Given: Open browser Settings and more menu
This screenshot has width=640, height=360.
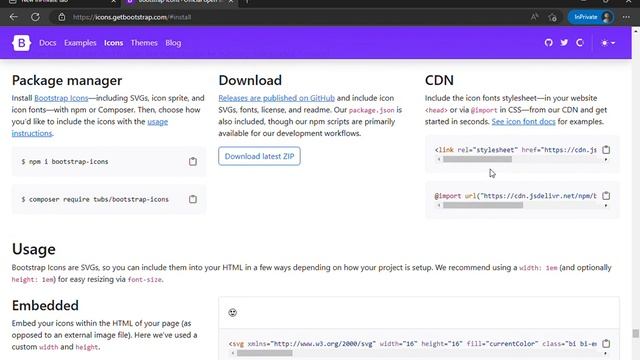Looking at the screenshot, I should 626,17.
